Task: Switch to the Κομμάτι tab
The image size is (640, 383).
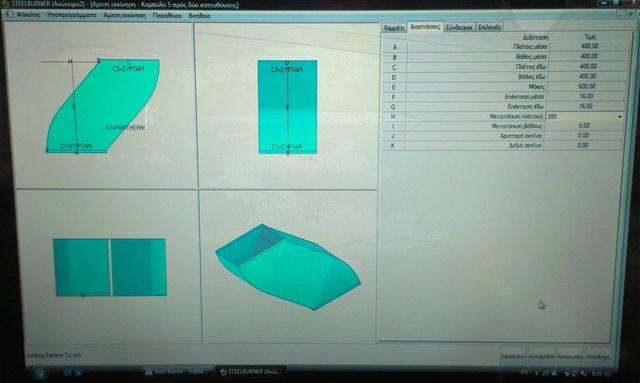Action: coord(394,28)
